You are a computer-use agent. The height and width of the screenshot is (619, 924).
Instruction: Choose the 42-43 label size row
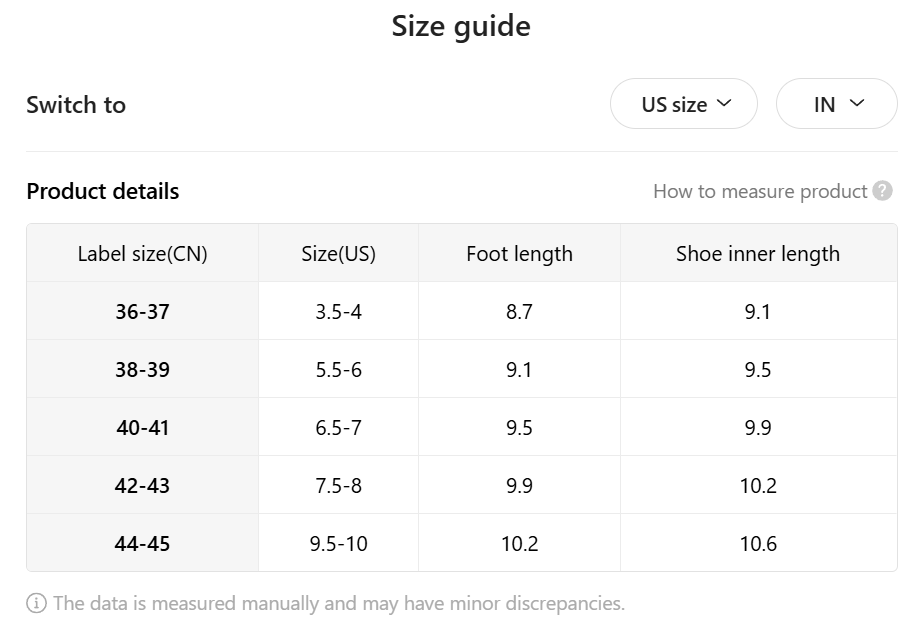tap(461, 485)
